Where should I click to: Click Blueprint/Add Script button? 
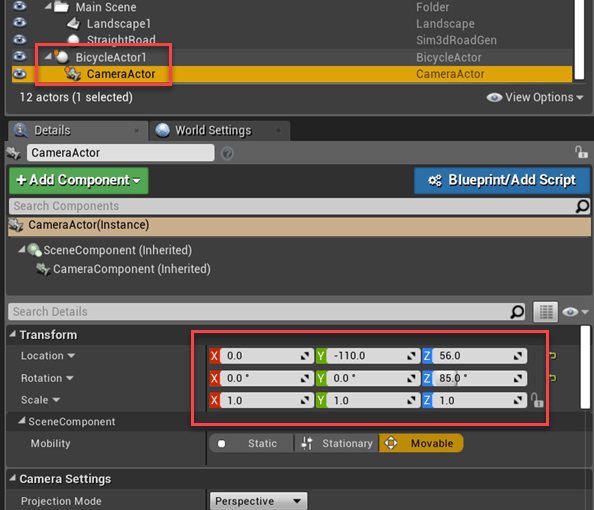coord(502,180)
